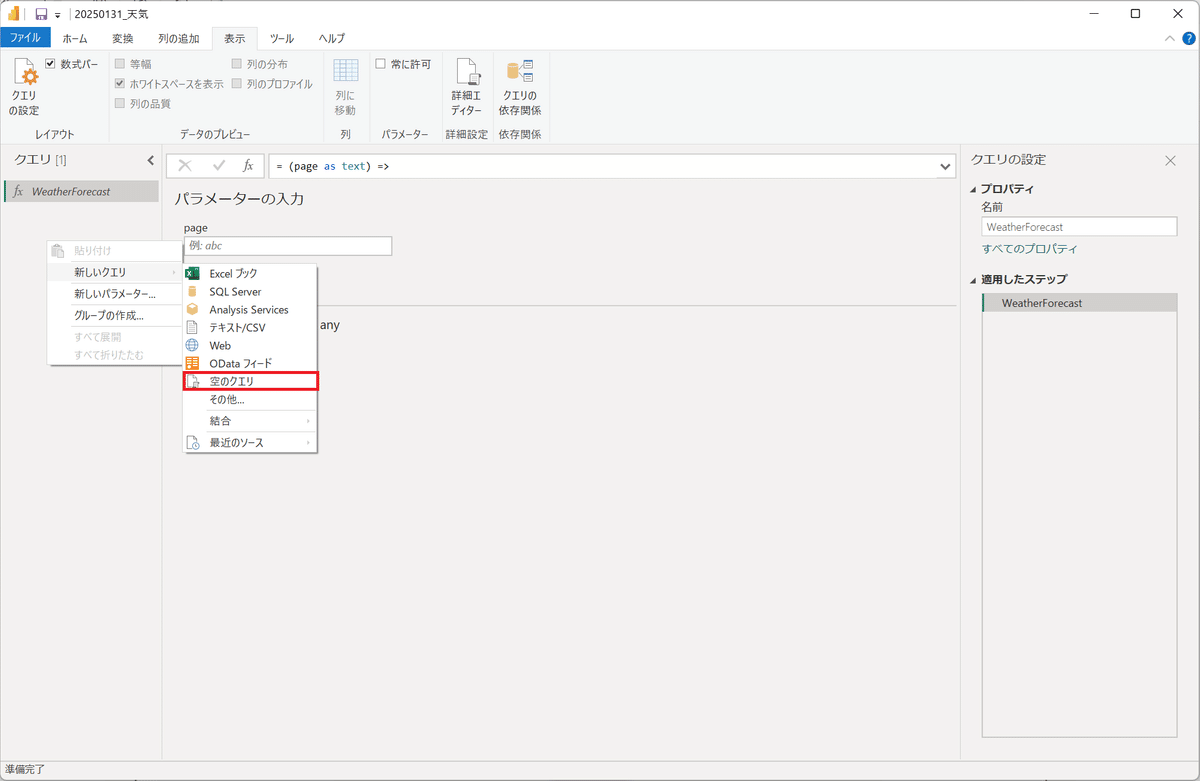Toggle 列の品質 checkbox
Screen dimensions: 1200x781
pos(120,103)
